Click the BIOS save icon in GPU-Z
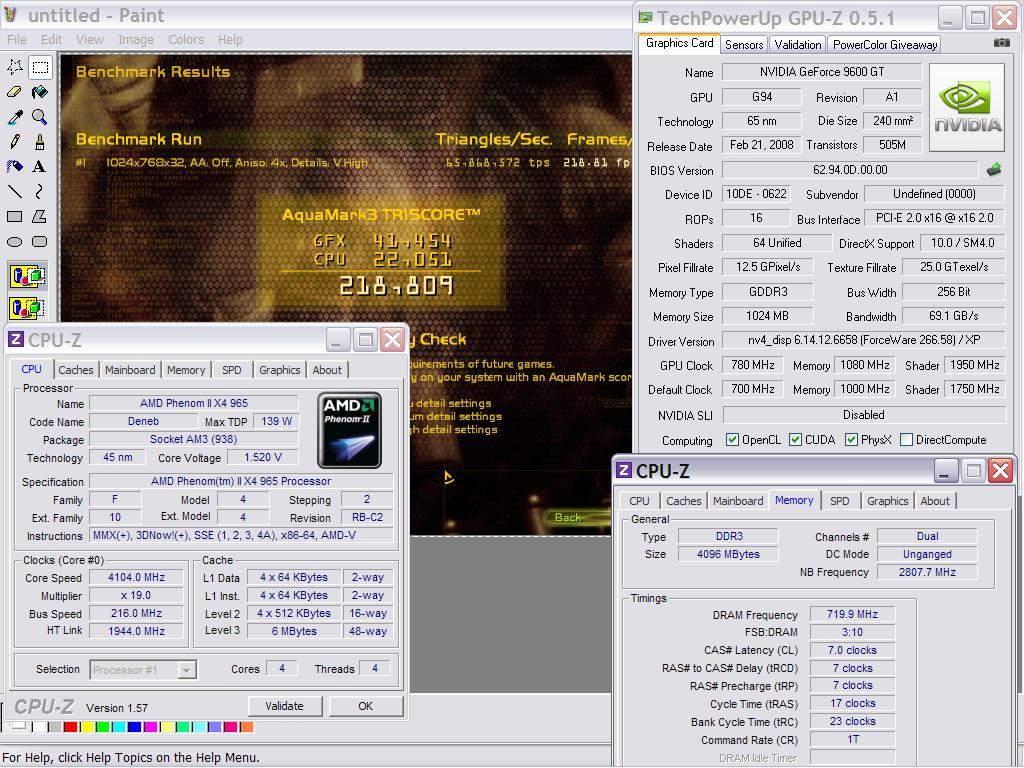 (993, 170)
